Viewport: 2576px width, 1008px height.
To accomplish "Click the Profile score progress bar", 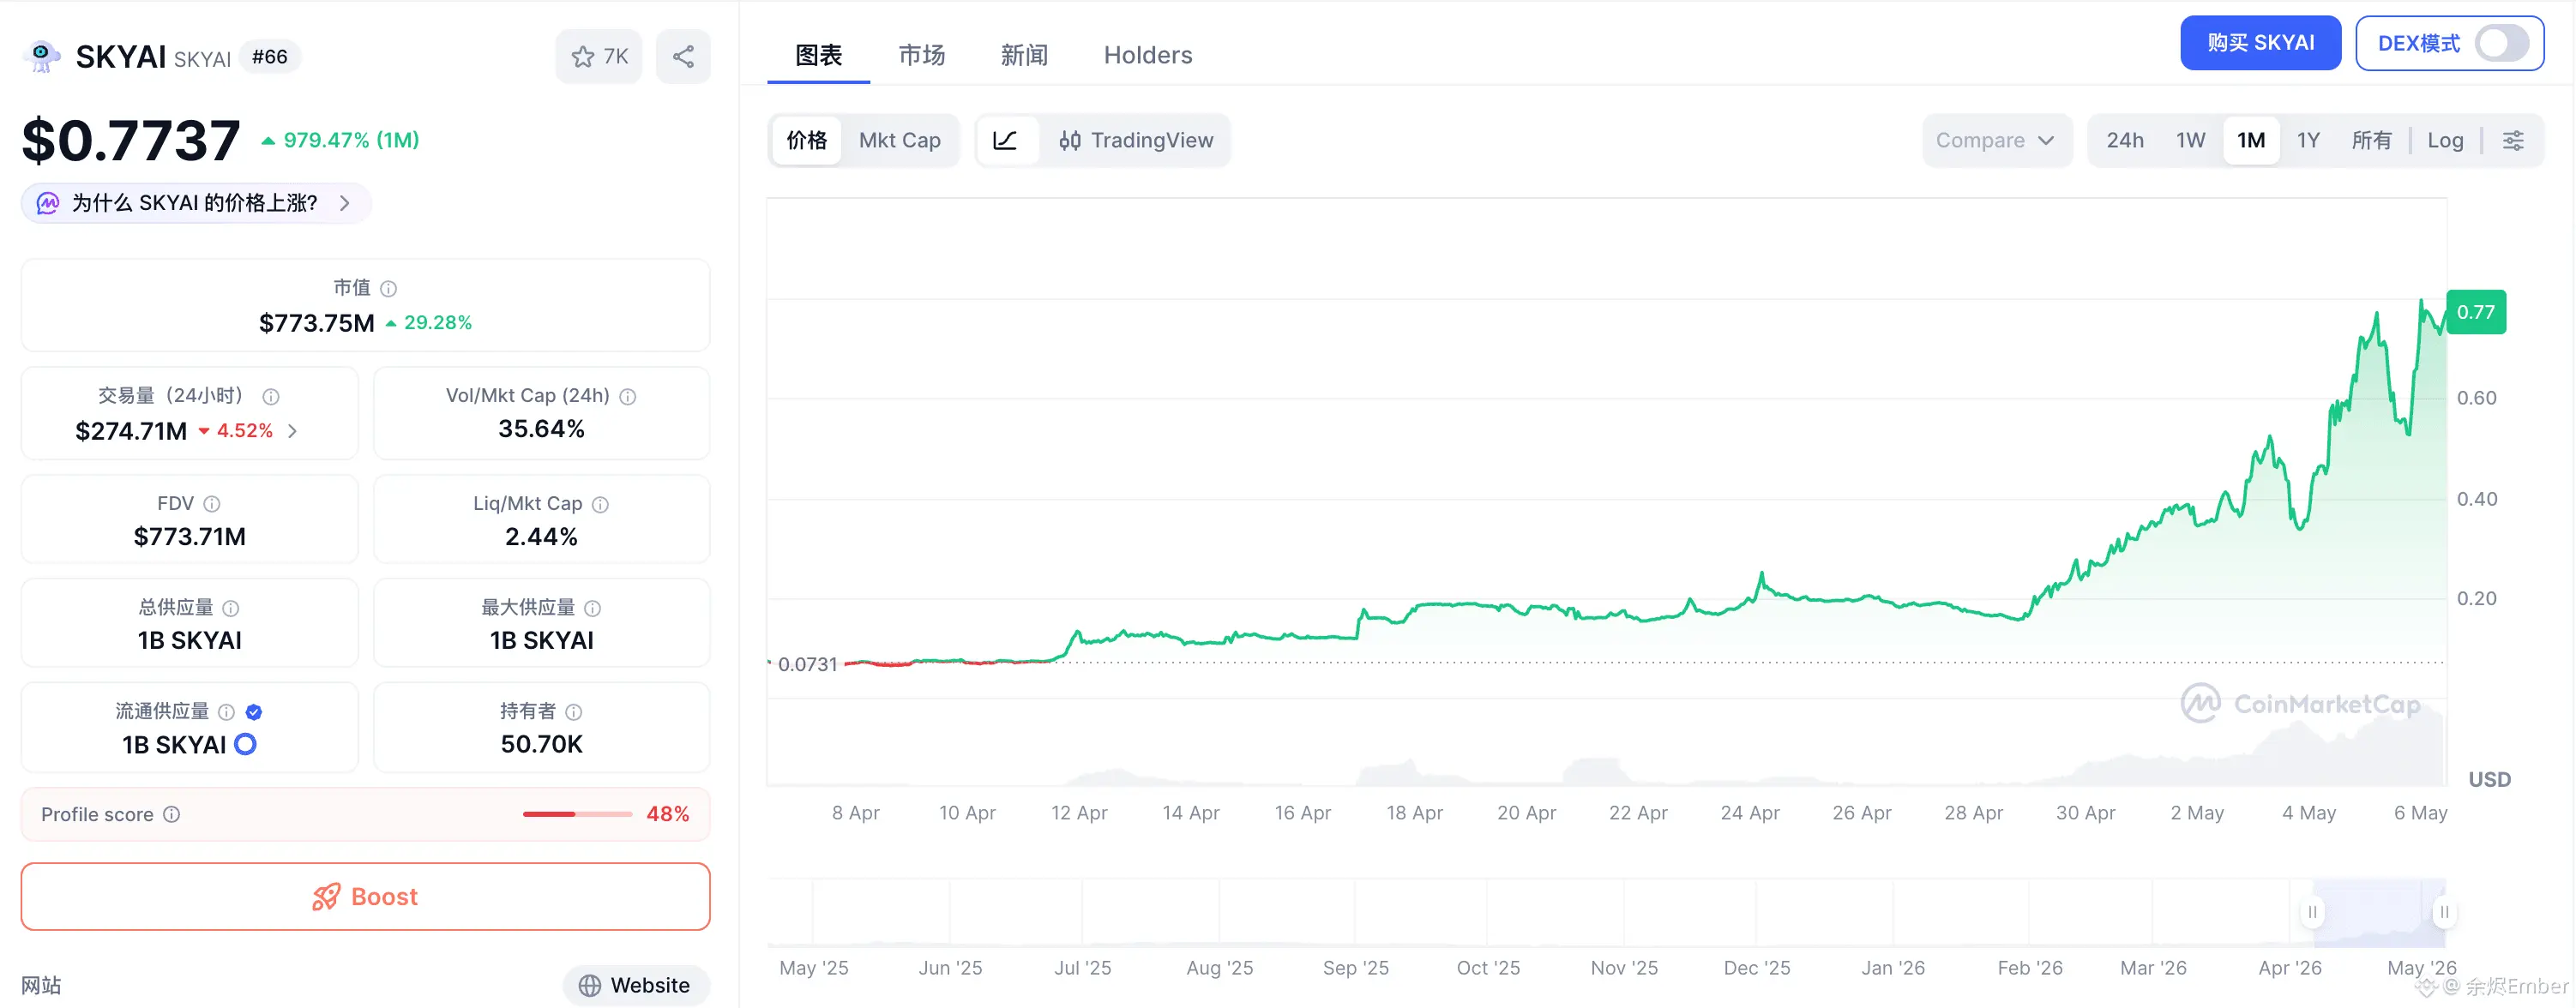I will click(577, 814).
